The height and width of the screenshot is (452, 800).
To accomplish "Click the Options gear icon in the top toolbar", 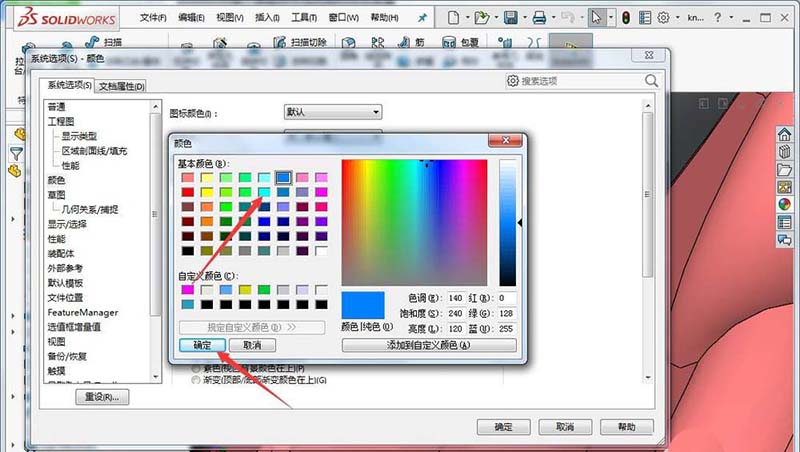I will point(663,18).
